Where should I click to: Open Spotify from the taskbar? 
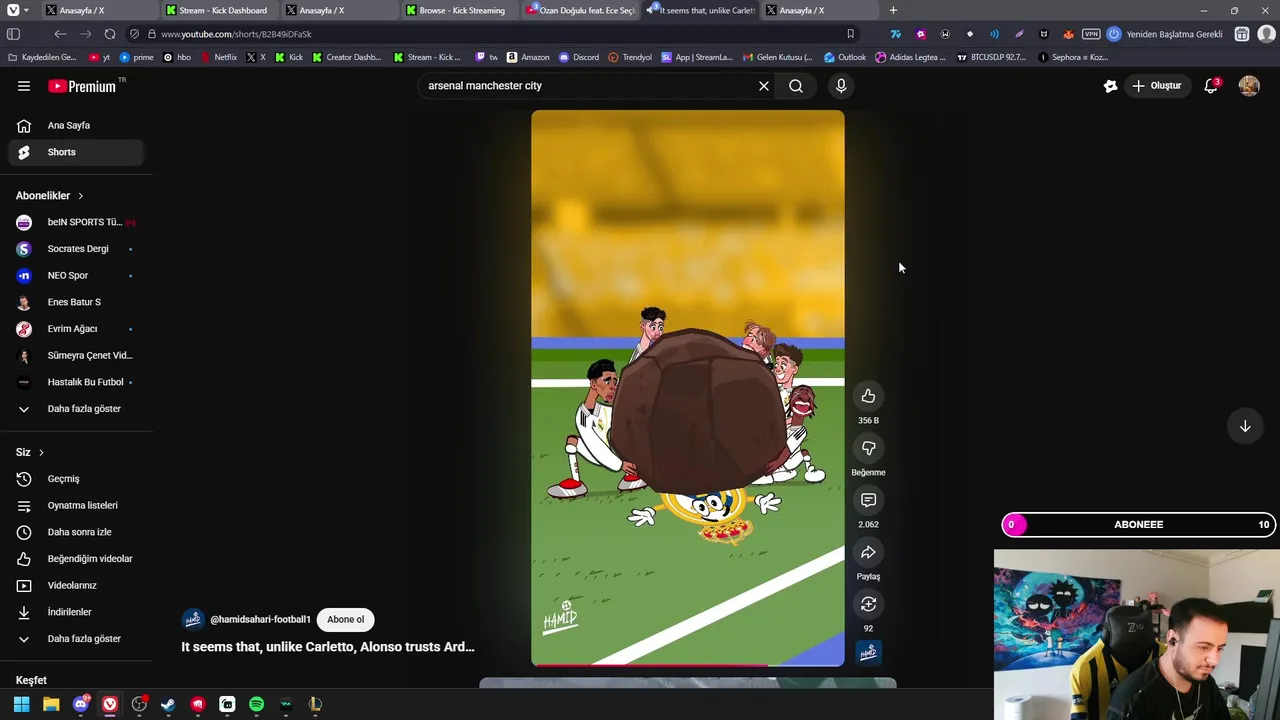[x=256, y=704]
